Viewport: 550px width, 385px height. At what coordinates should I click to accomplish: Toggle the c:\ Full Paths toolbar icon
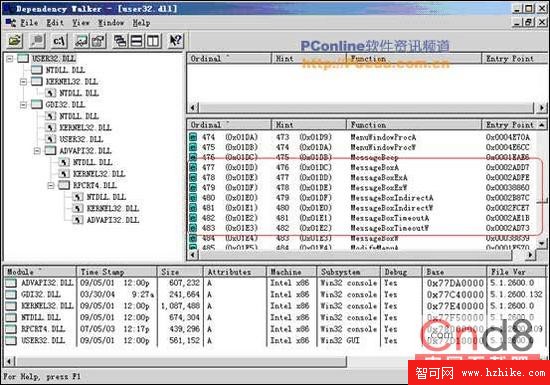(x=59, y=41)
